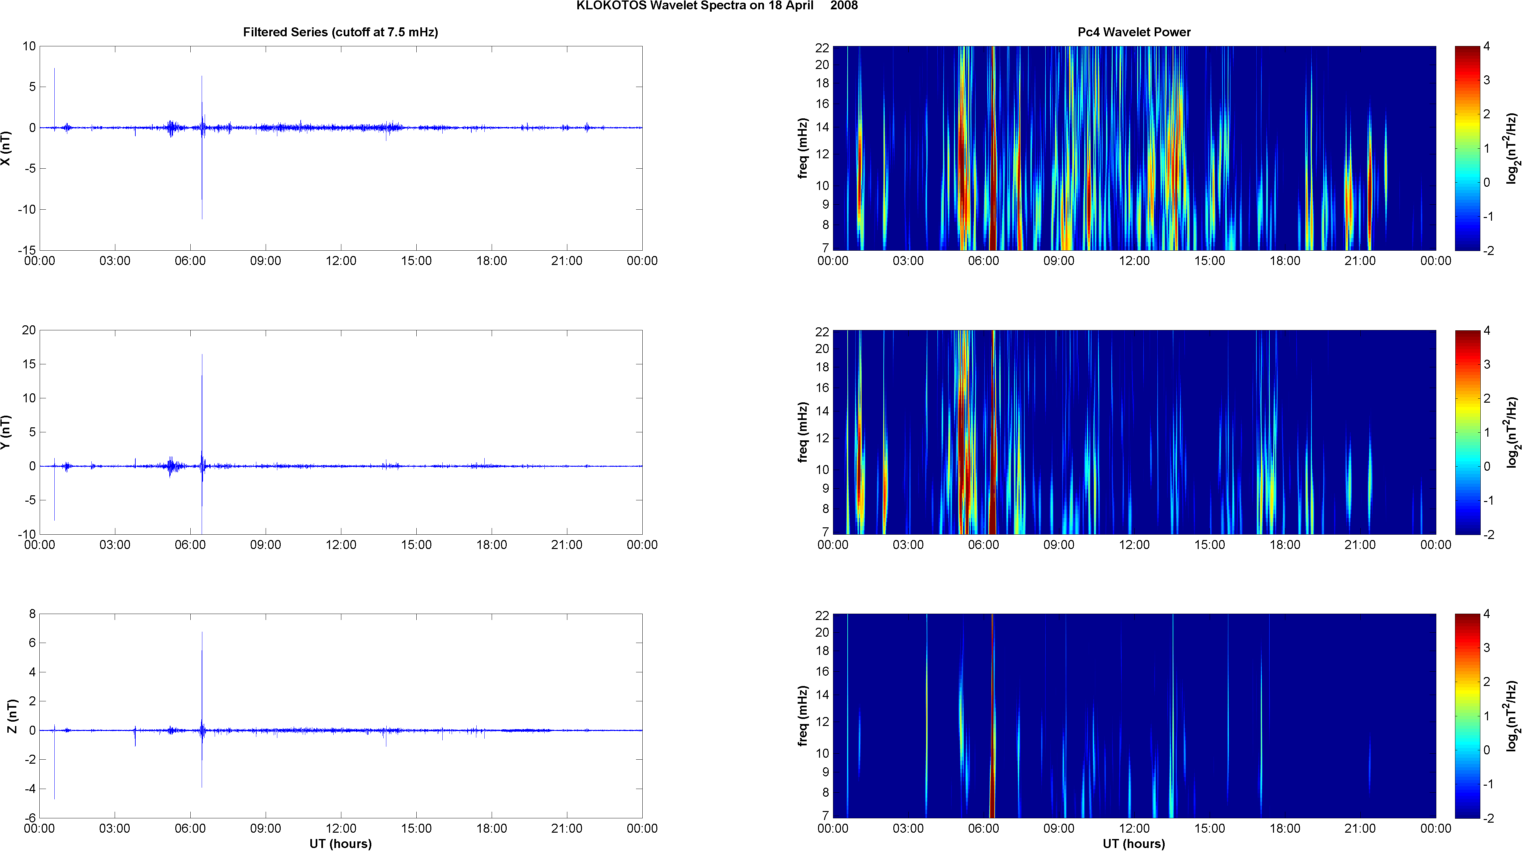This screenshot has height=851, width=1522.
Task: Click the 'log2(nT²/Hz)' label beside the top colorbar
Action: (x=1511, y=148)
